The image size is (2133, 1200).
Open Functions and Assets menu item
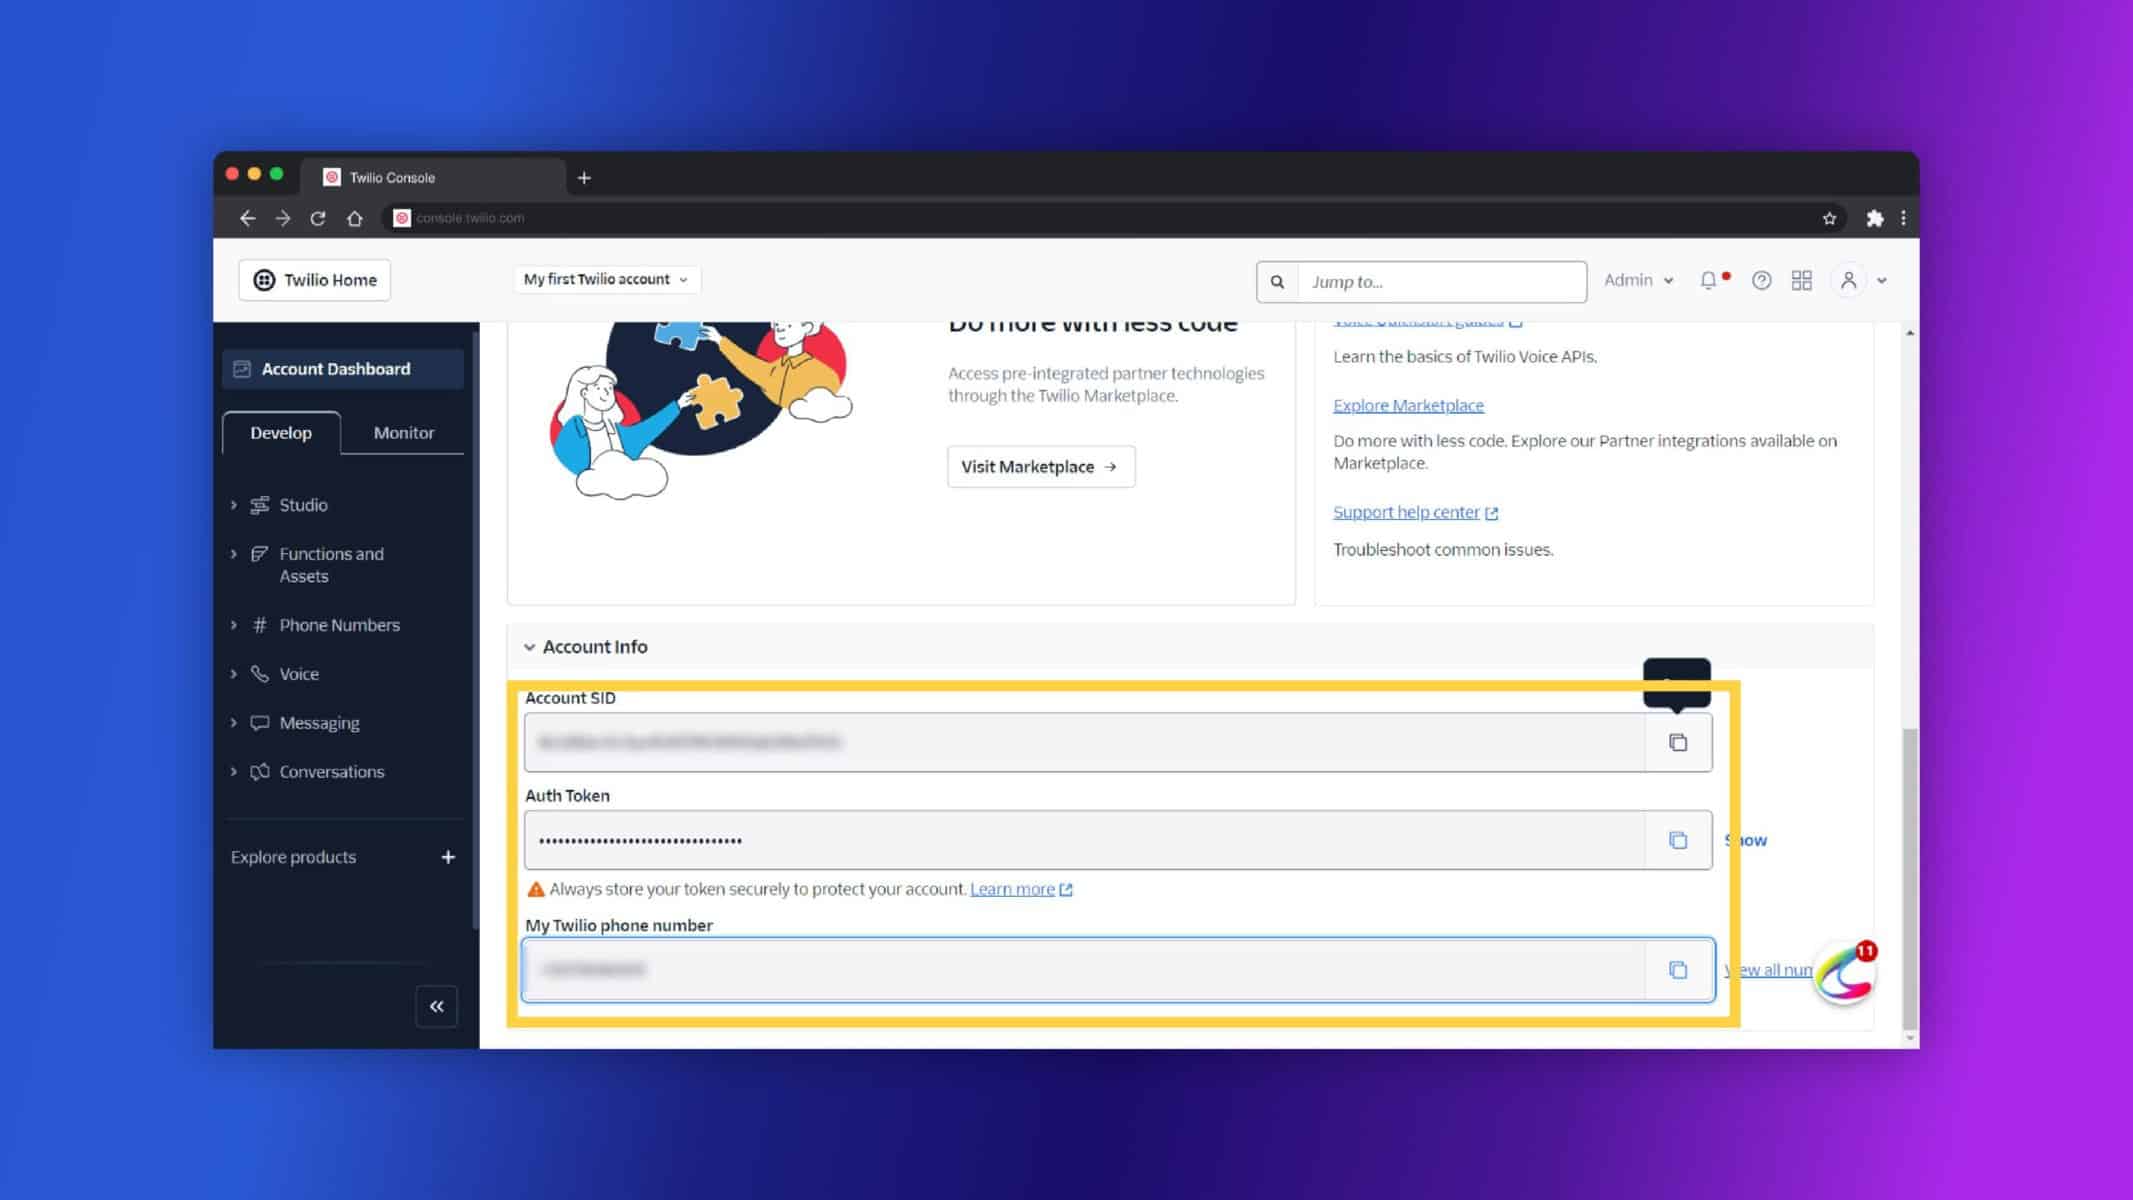click(331, 565)
